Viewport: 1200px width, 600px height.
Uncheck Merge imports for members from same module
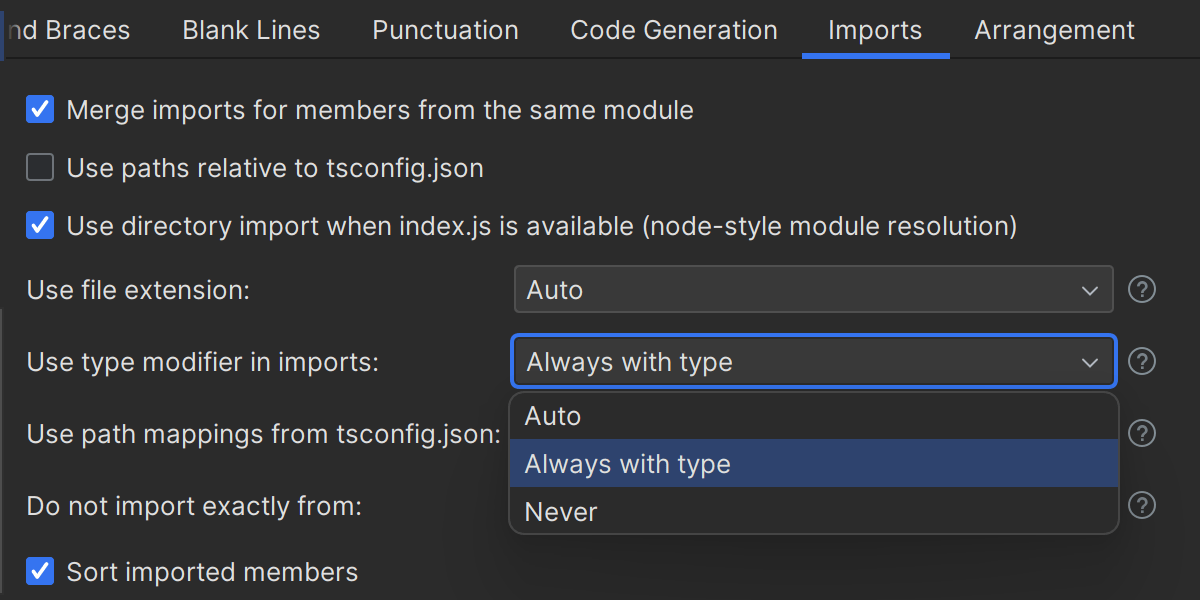coord(40,109)
